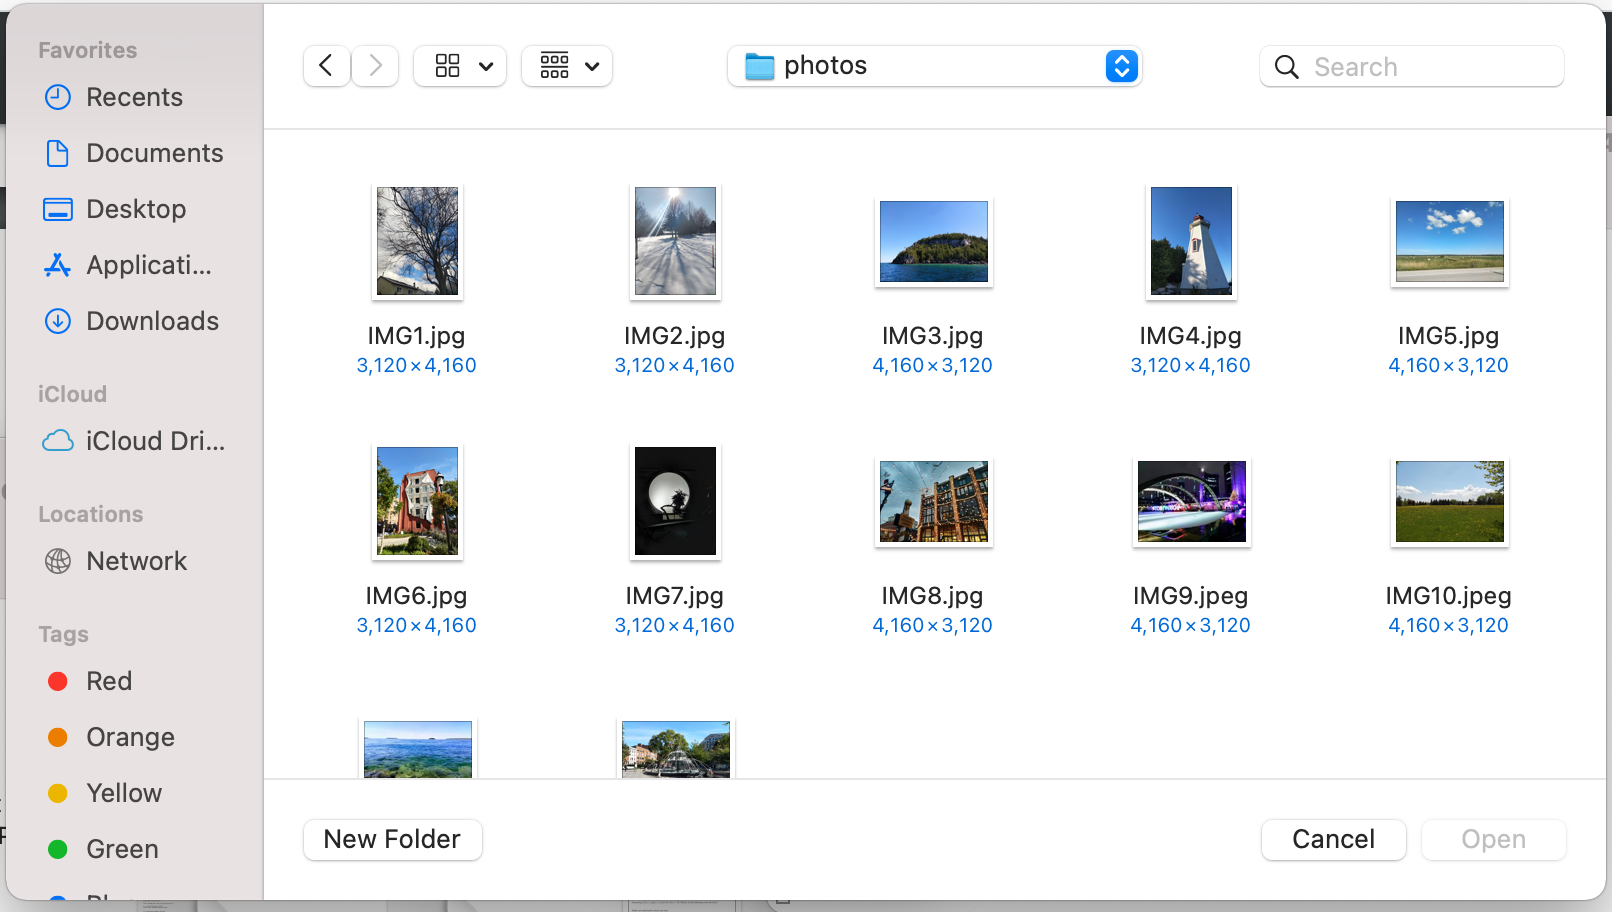The height and width of the screenshot is (912, 1612).
Task: Click the Recents clock icon
Action: tap(58, 97)
